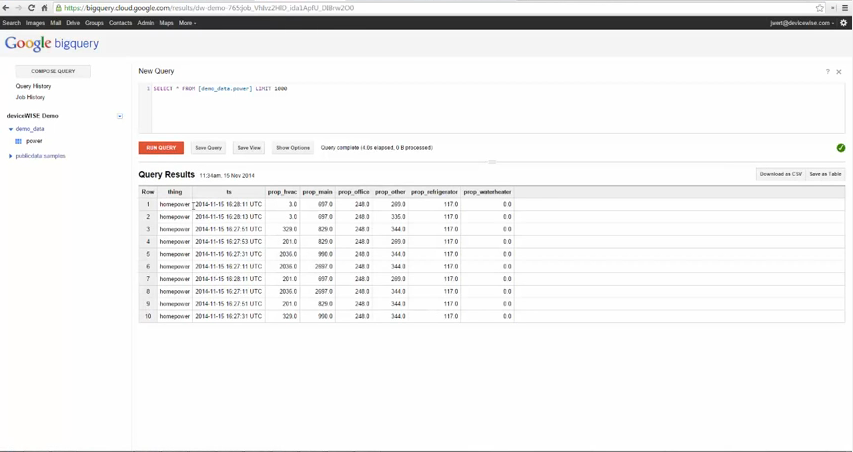The image size is (853, 452).
Task: Open the settings gear in Google bar
Action: (x=843, y=23)
